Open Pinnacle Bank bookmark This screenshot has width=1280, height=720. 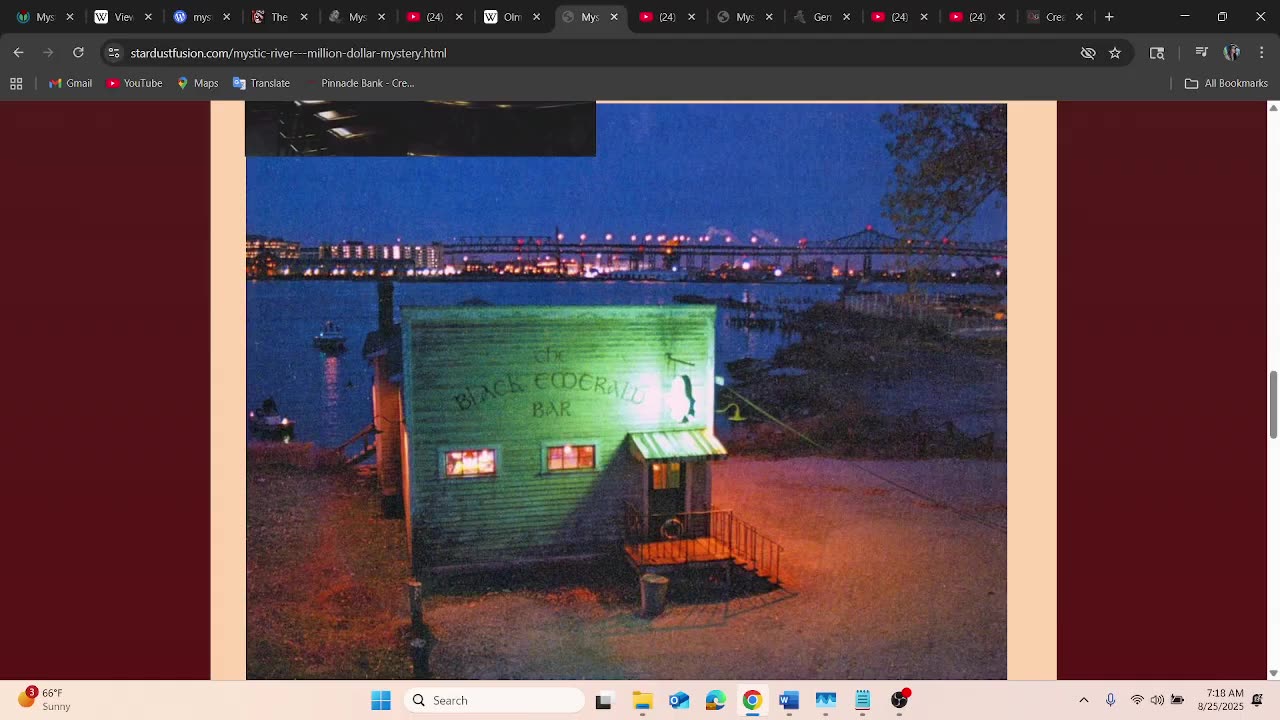tap(358, 83)
